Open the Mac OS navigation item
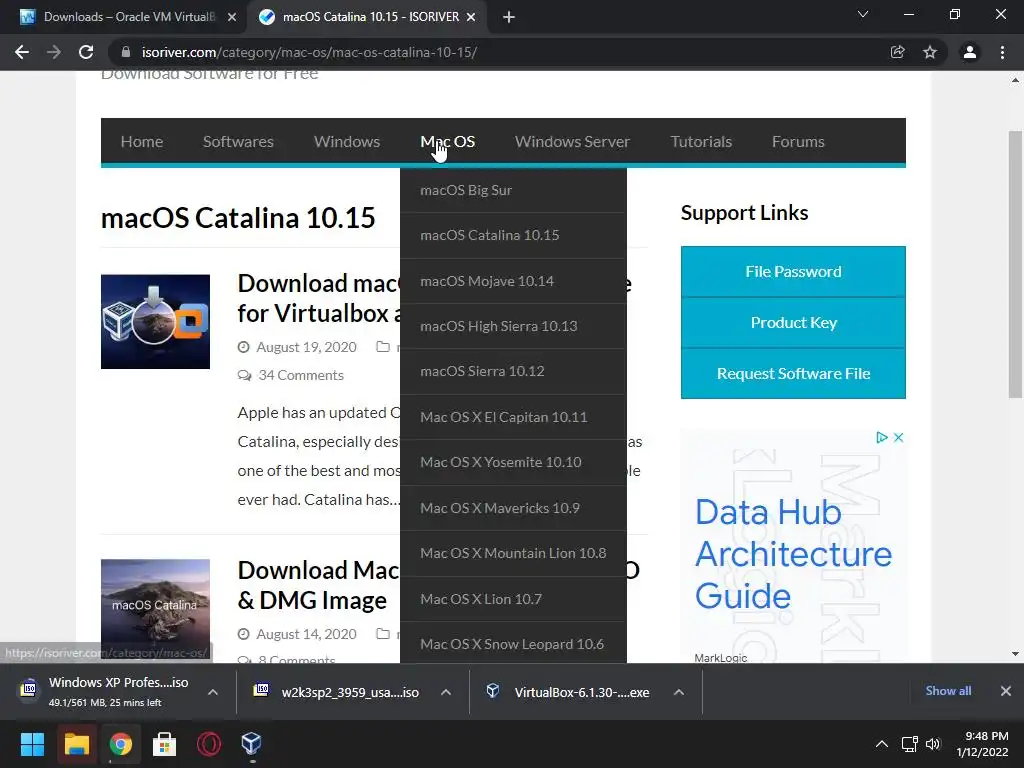This screenshot has width=1024, height=768. pos(447,142)
